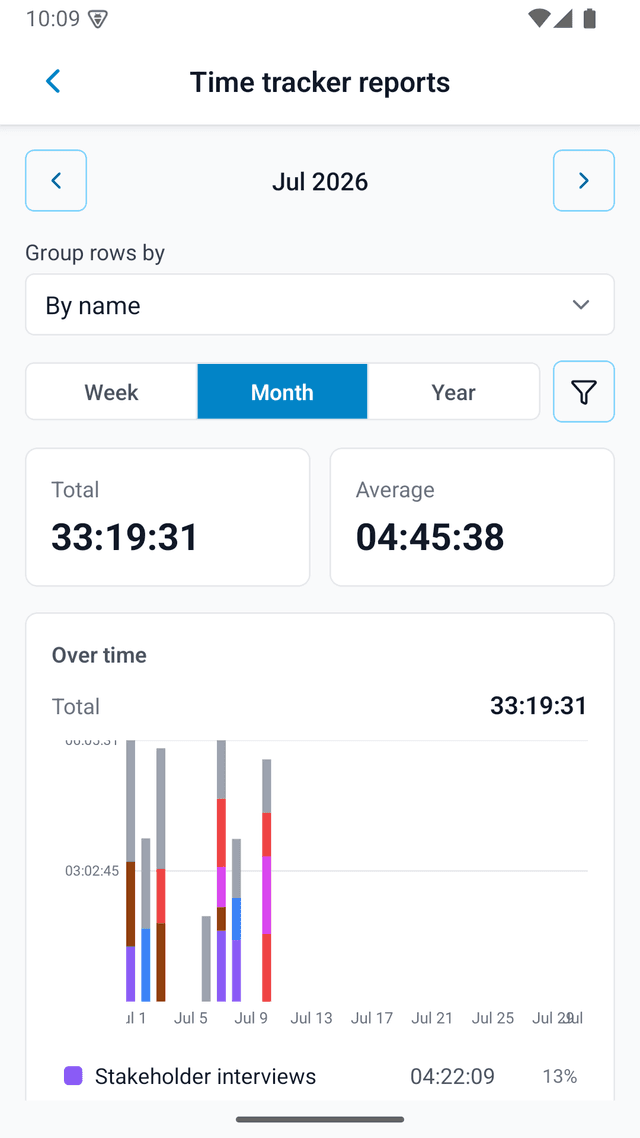Select the Stakeholder interviews legend row
This screenshot has width=640, height=1138.
[320, 1076]
